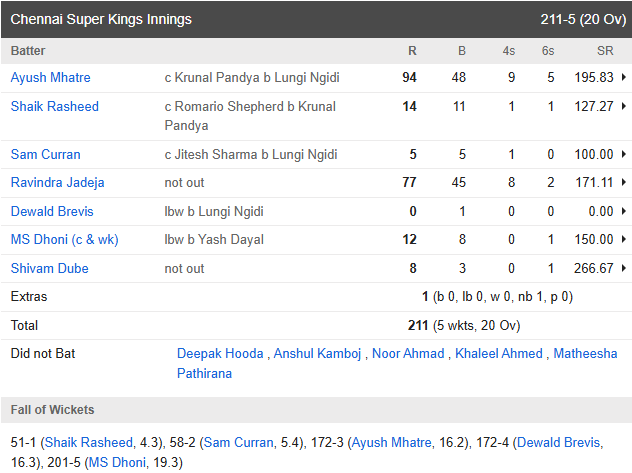Open Deepak Hooda in Did not Bat
This screenshot has width=632, height=473.
(220, 353)
